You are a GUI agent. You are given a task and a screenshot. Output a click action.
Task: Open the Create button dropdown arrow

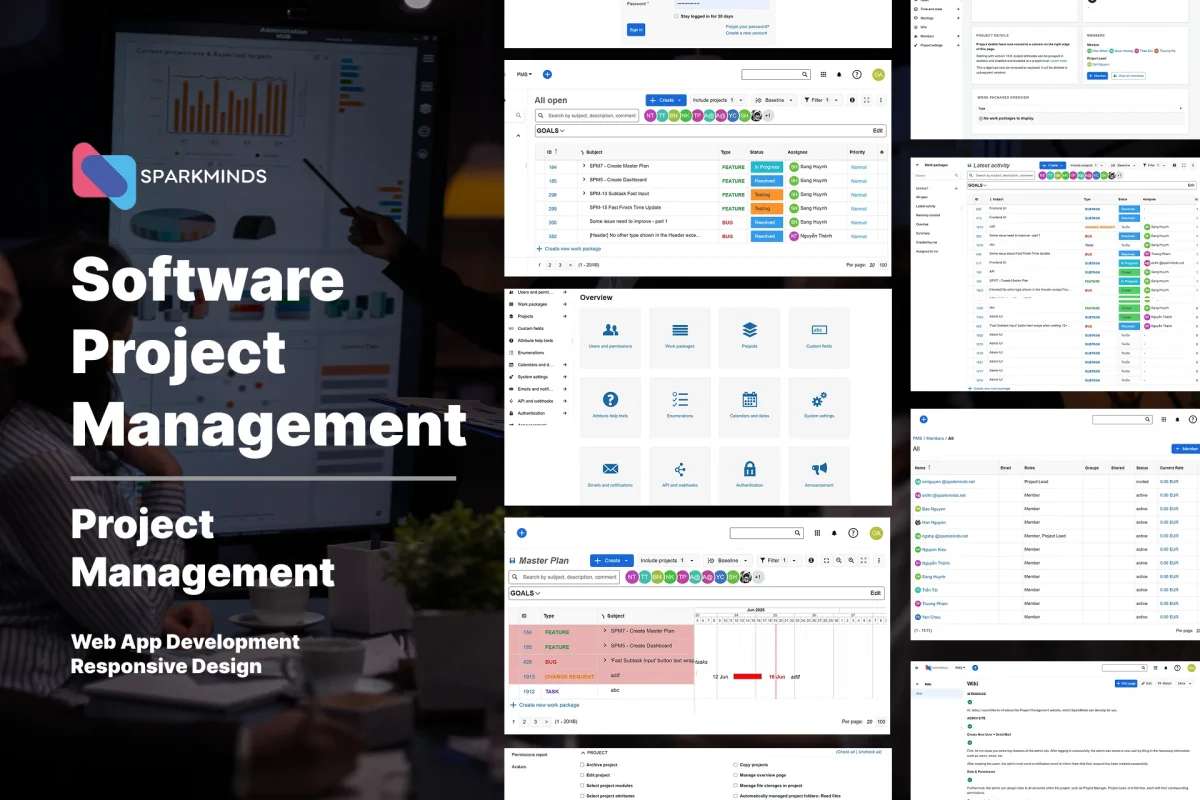pos(679,100)
